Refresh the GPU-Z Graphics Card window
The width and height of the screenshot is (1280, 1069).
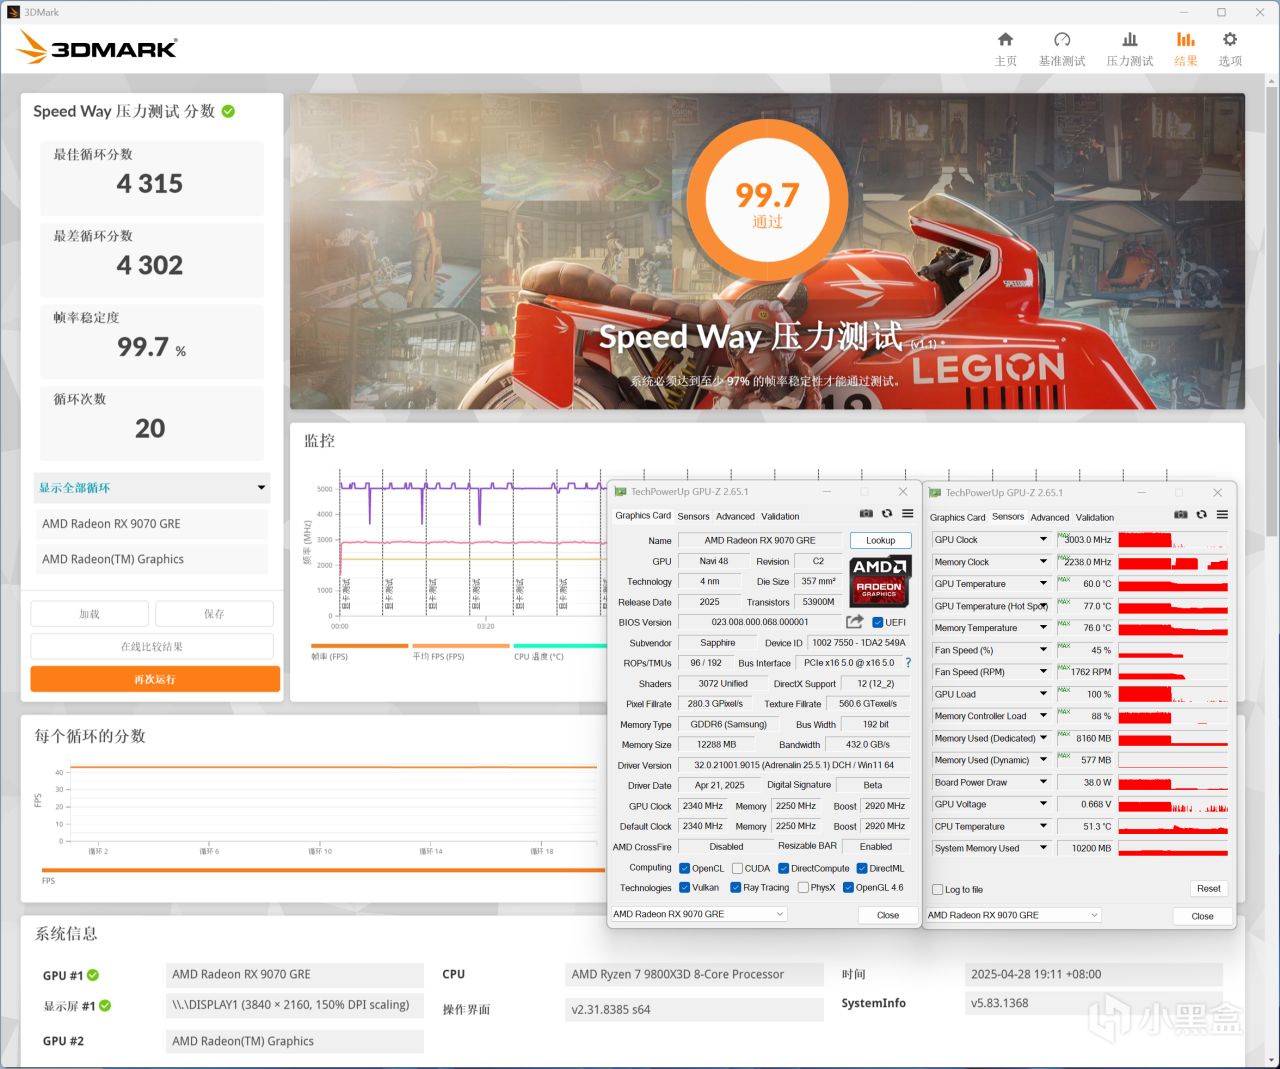886,514
